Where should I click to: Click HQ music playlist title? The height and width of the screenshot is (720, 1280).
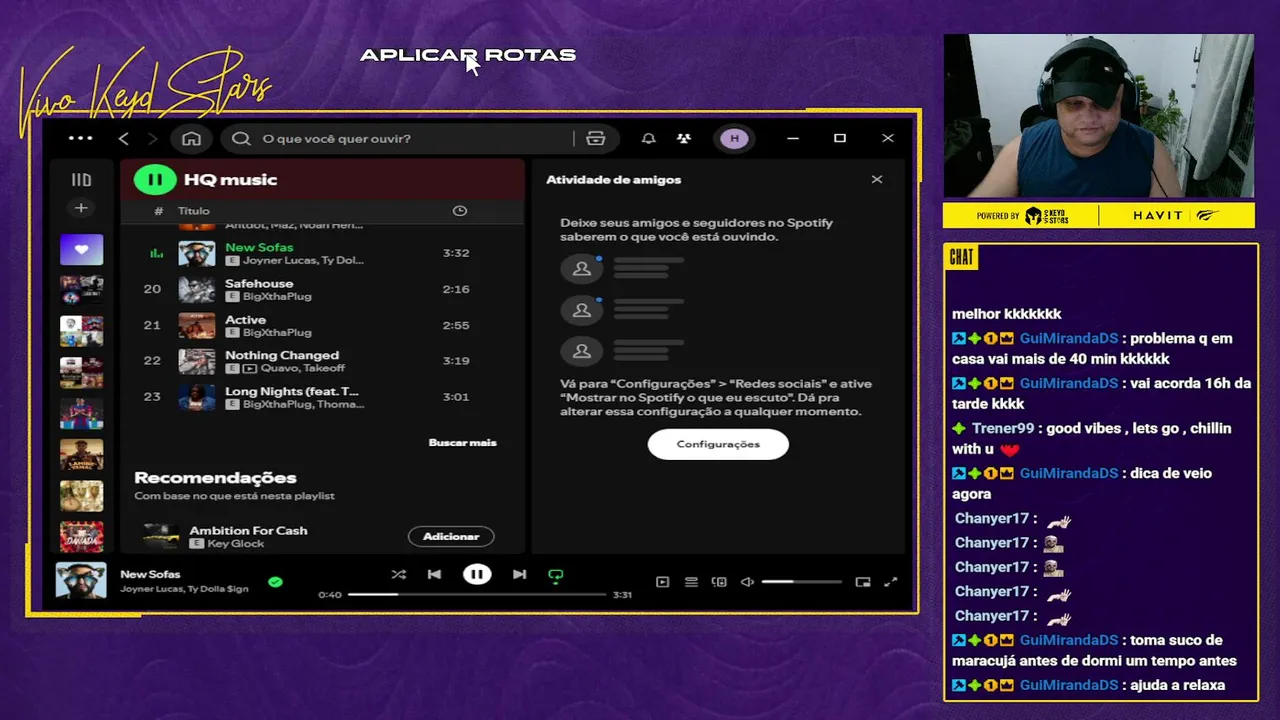point(230,180)
